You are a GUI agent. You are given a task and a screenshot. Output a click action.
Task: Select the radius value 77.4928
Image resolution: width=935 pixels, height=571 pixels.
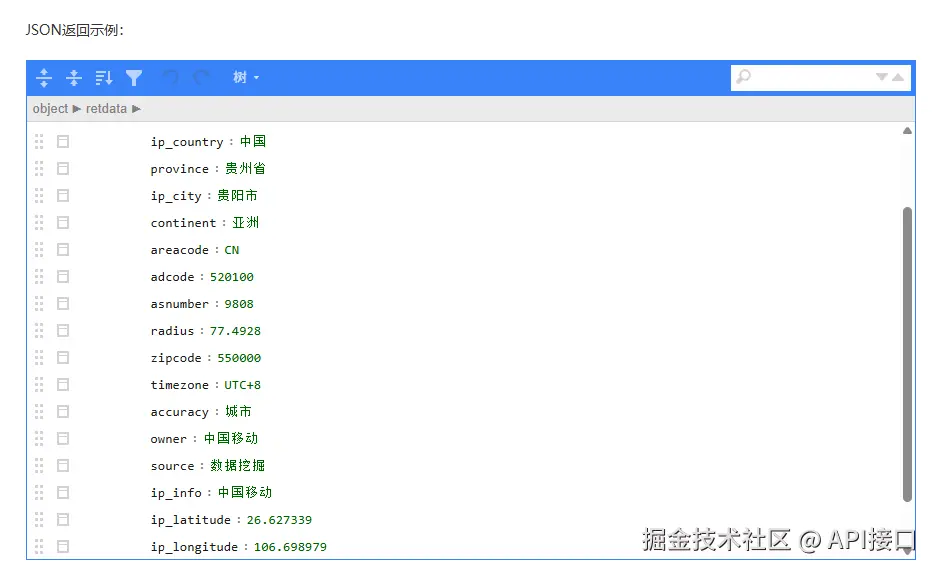pyautogui.click(x=236, y=331)
